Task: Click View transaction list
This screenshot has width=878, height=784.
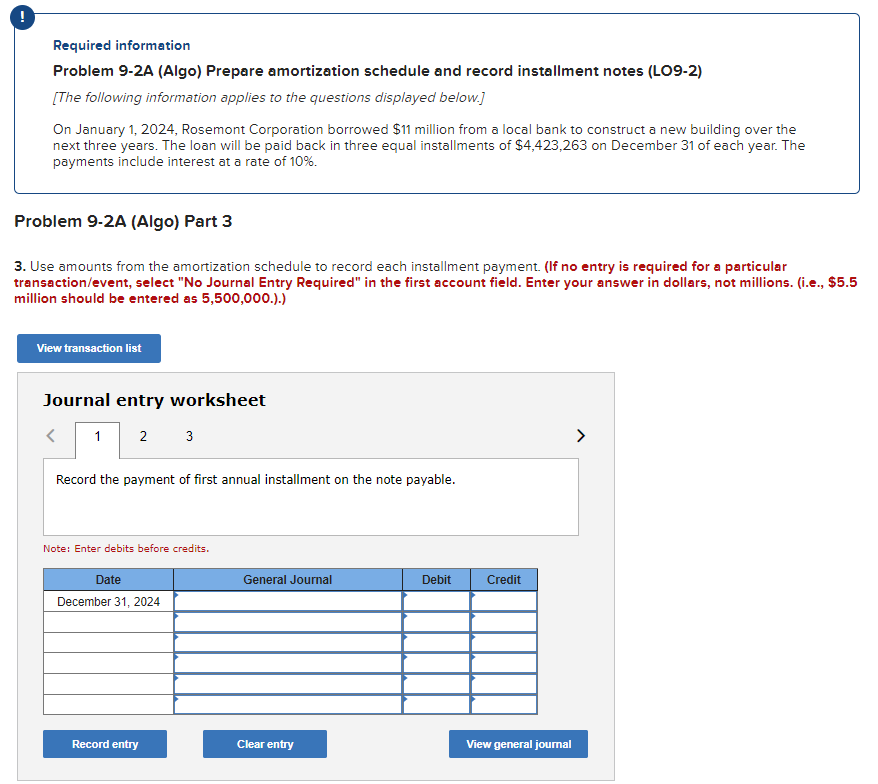Action: (88, 348)
